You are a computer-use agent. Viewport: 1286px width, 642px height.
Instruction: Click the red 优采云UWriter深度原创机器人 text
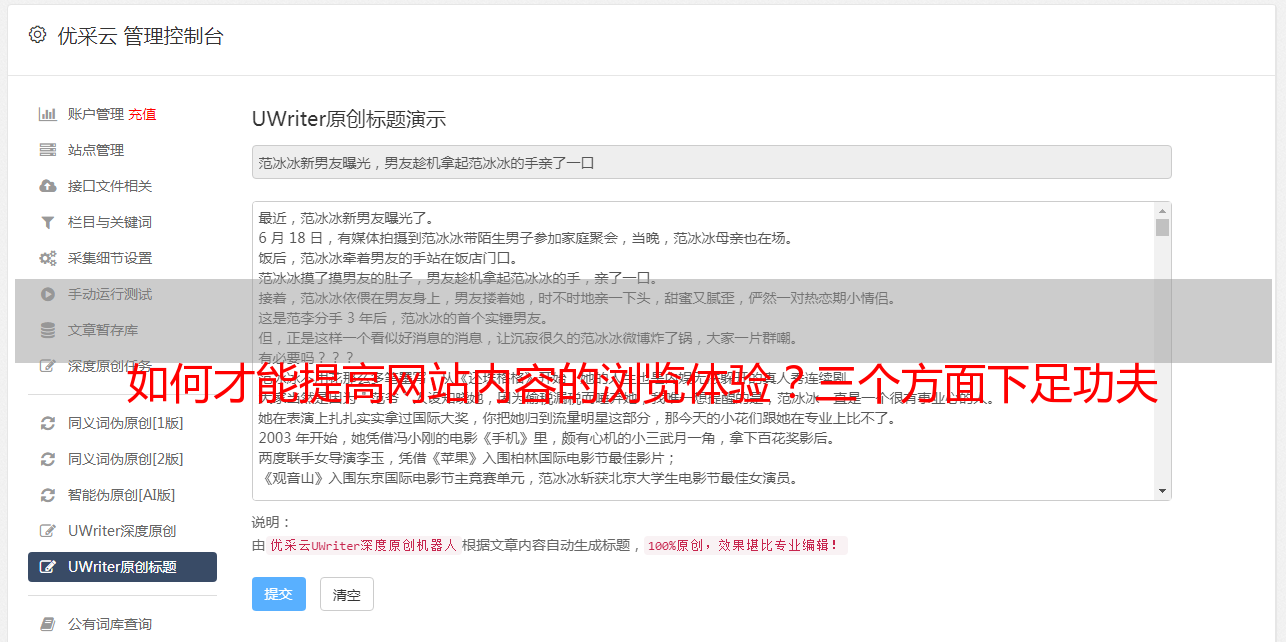coord(363,546)
